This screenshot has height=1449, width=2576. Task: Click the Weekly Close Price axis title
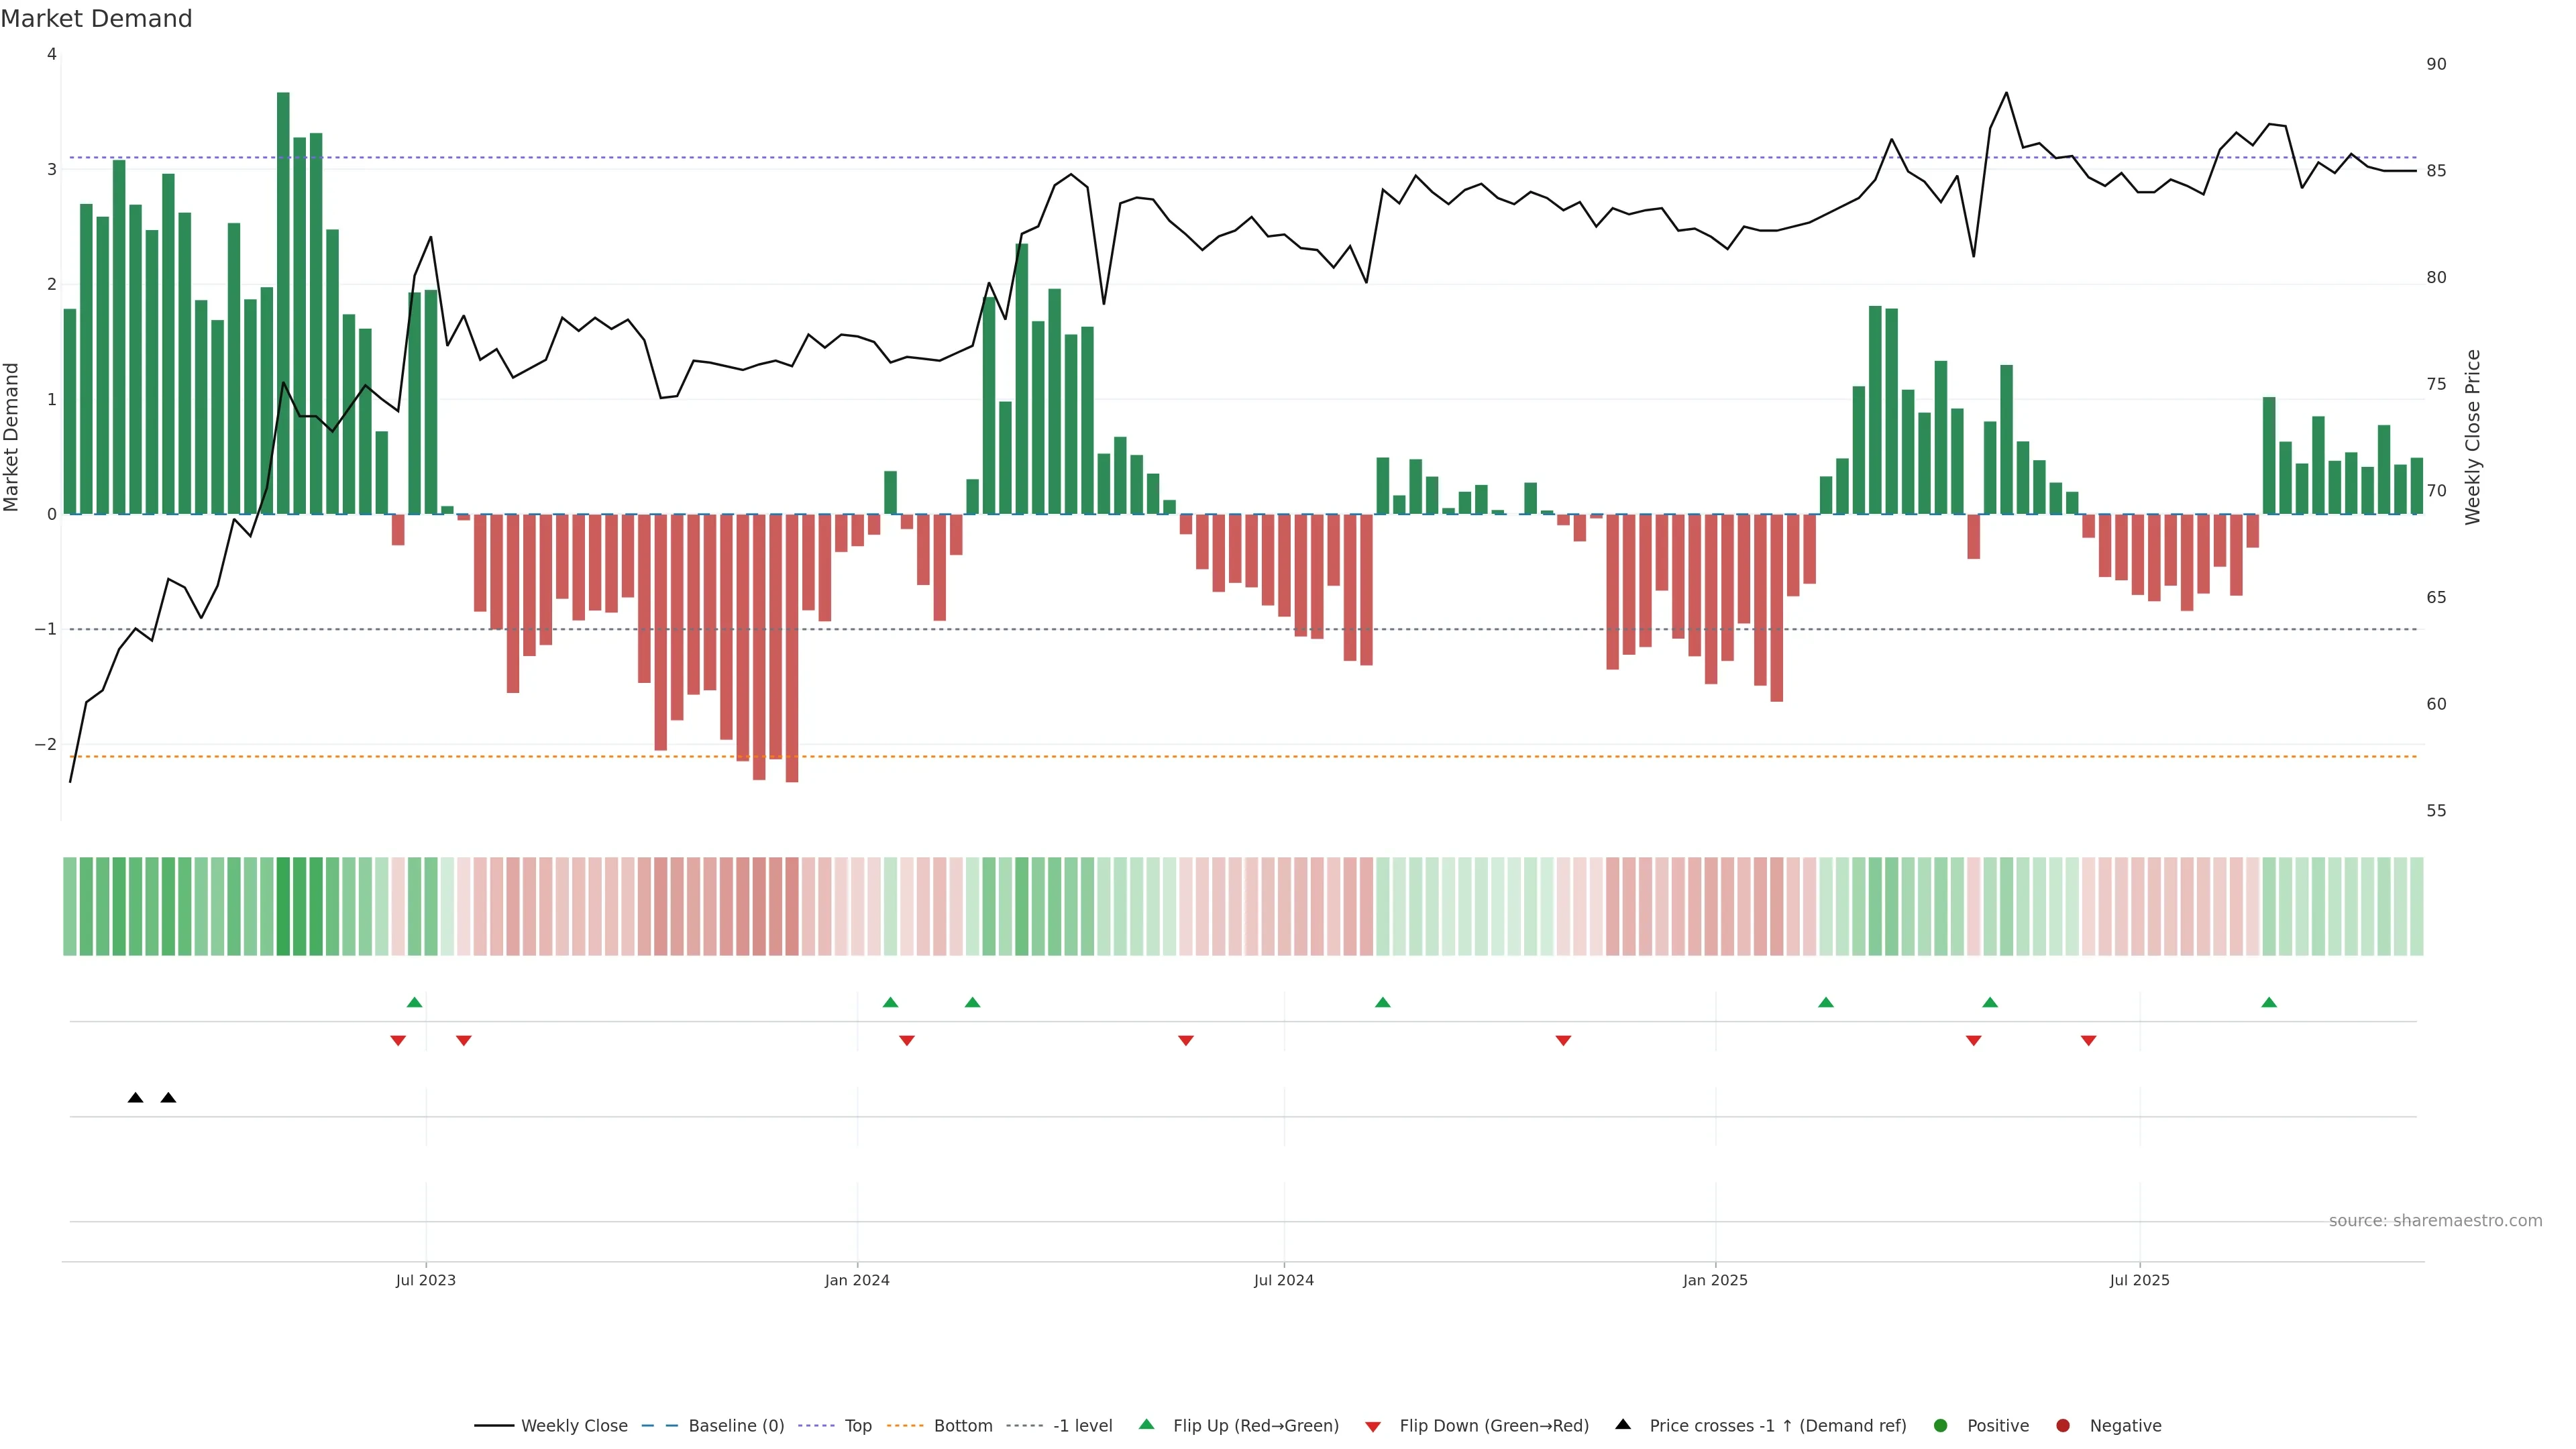(x=2473, y=437)
